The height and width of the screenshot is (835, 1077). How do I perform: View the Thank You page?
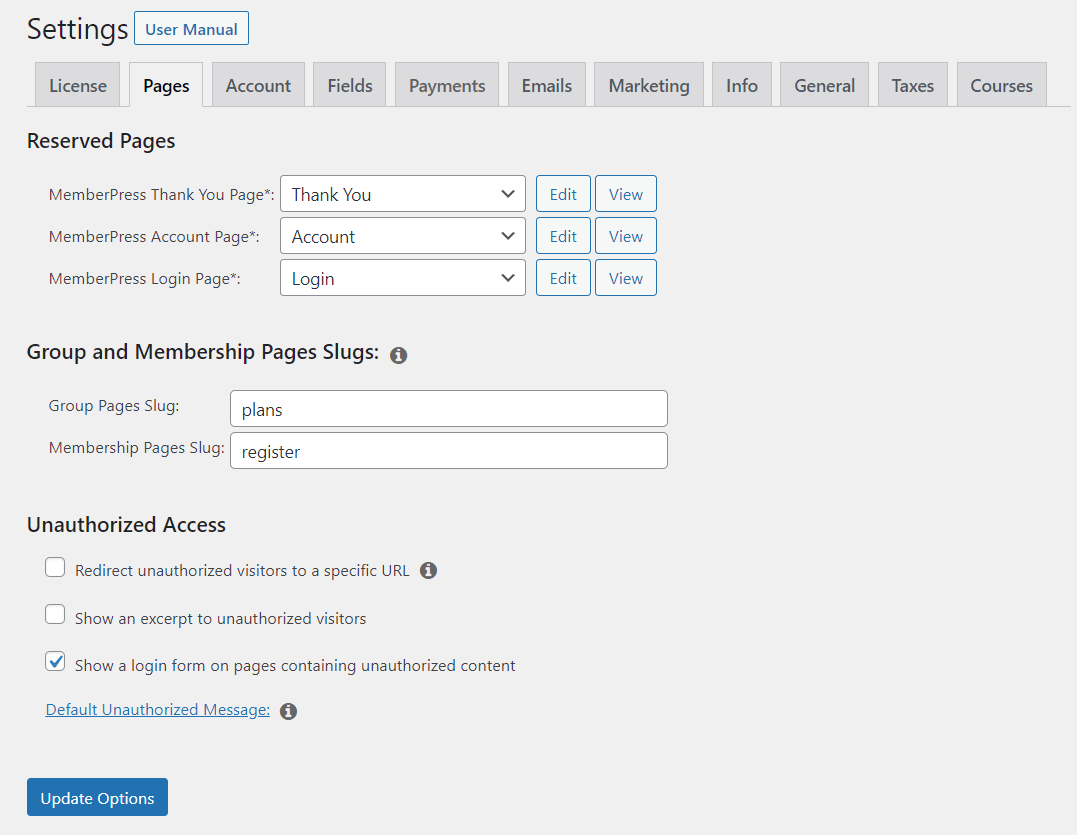coord(626,194)
